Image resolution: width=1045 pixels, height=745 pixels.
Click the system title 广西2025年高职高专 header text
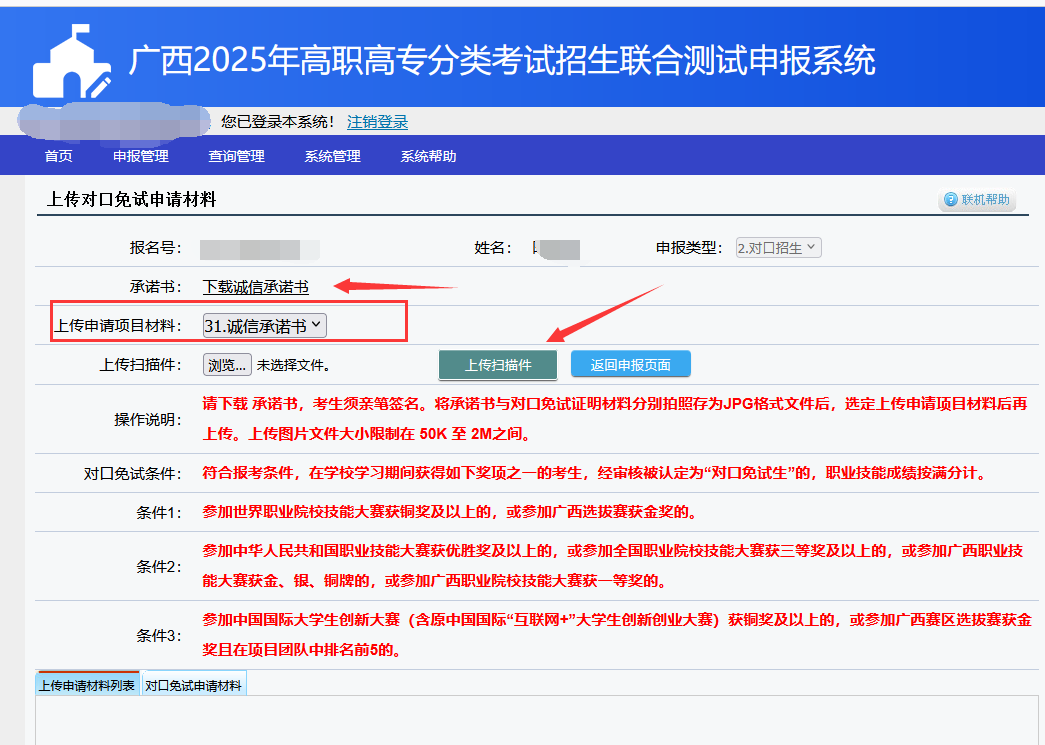[500, 60]
